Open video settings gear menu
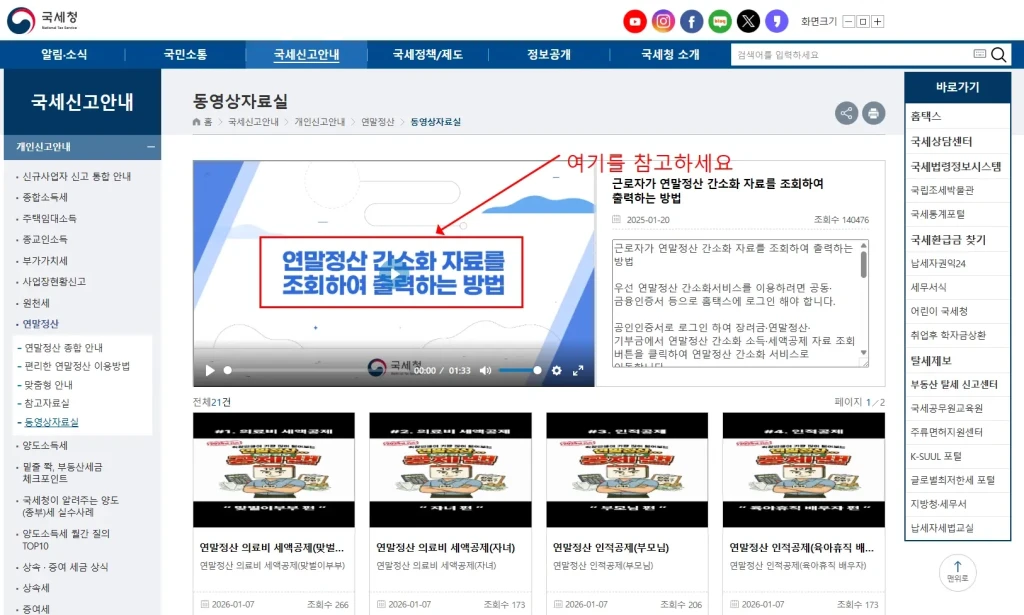1024x615 pixels. point(557,370)
